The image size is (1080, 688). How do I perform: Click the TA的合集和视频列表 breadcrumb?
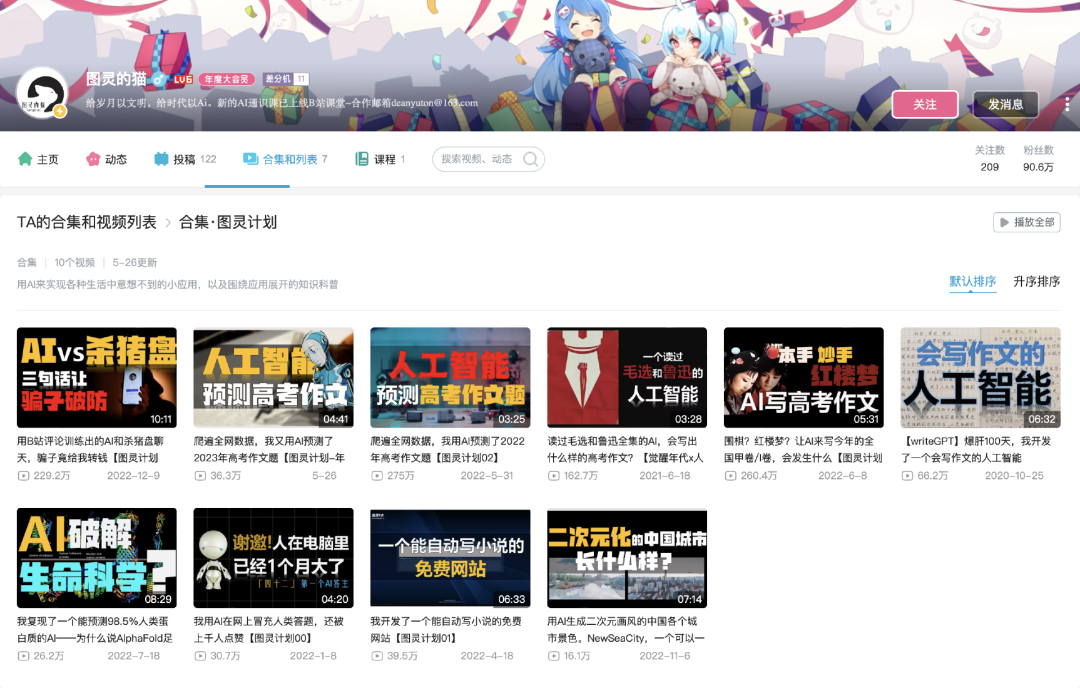point(87,222)
